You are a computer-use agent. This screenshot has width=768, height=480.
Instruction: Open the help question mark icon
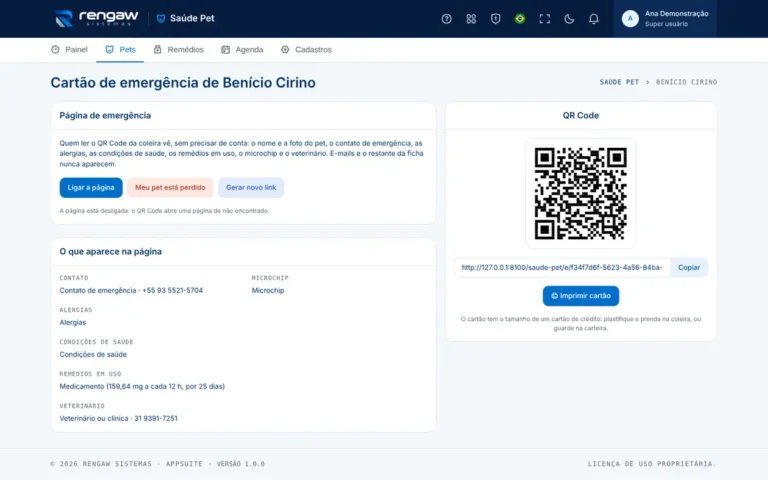click(x=446, y=19)
